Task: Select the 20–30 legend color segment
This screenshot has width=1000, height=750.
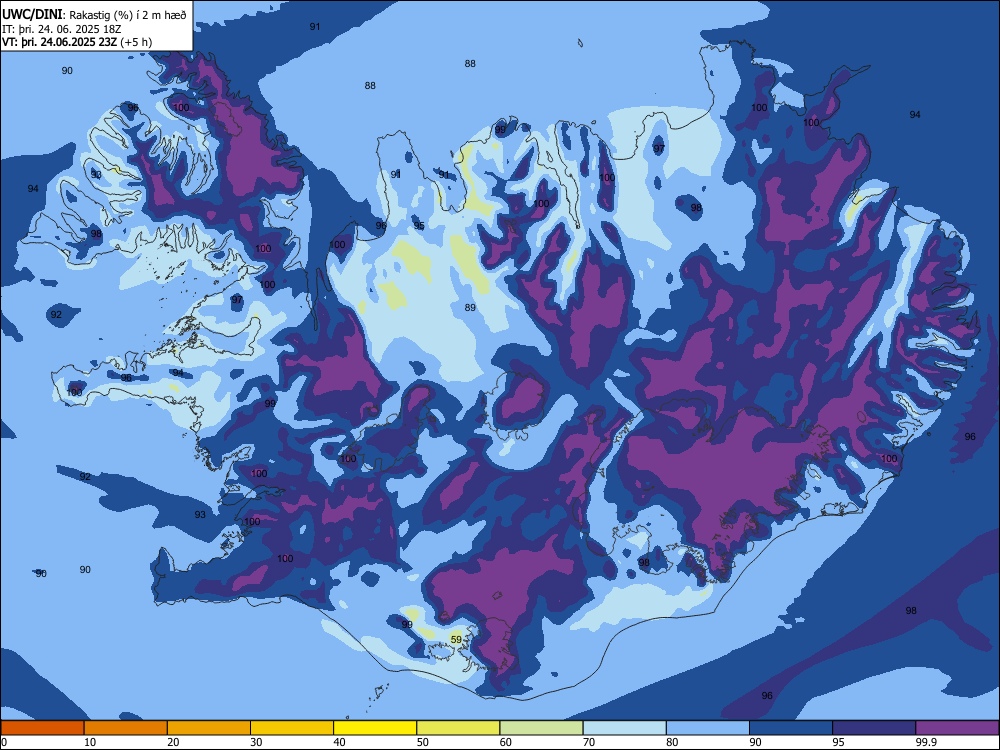Action: 209,728
